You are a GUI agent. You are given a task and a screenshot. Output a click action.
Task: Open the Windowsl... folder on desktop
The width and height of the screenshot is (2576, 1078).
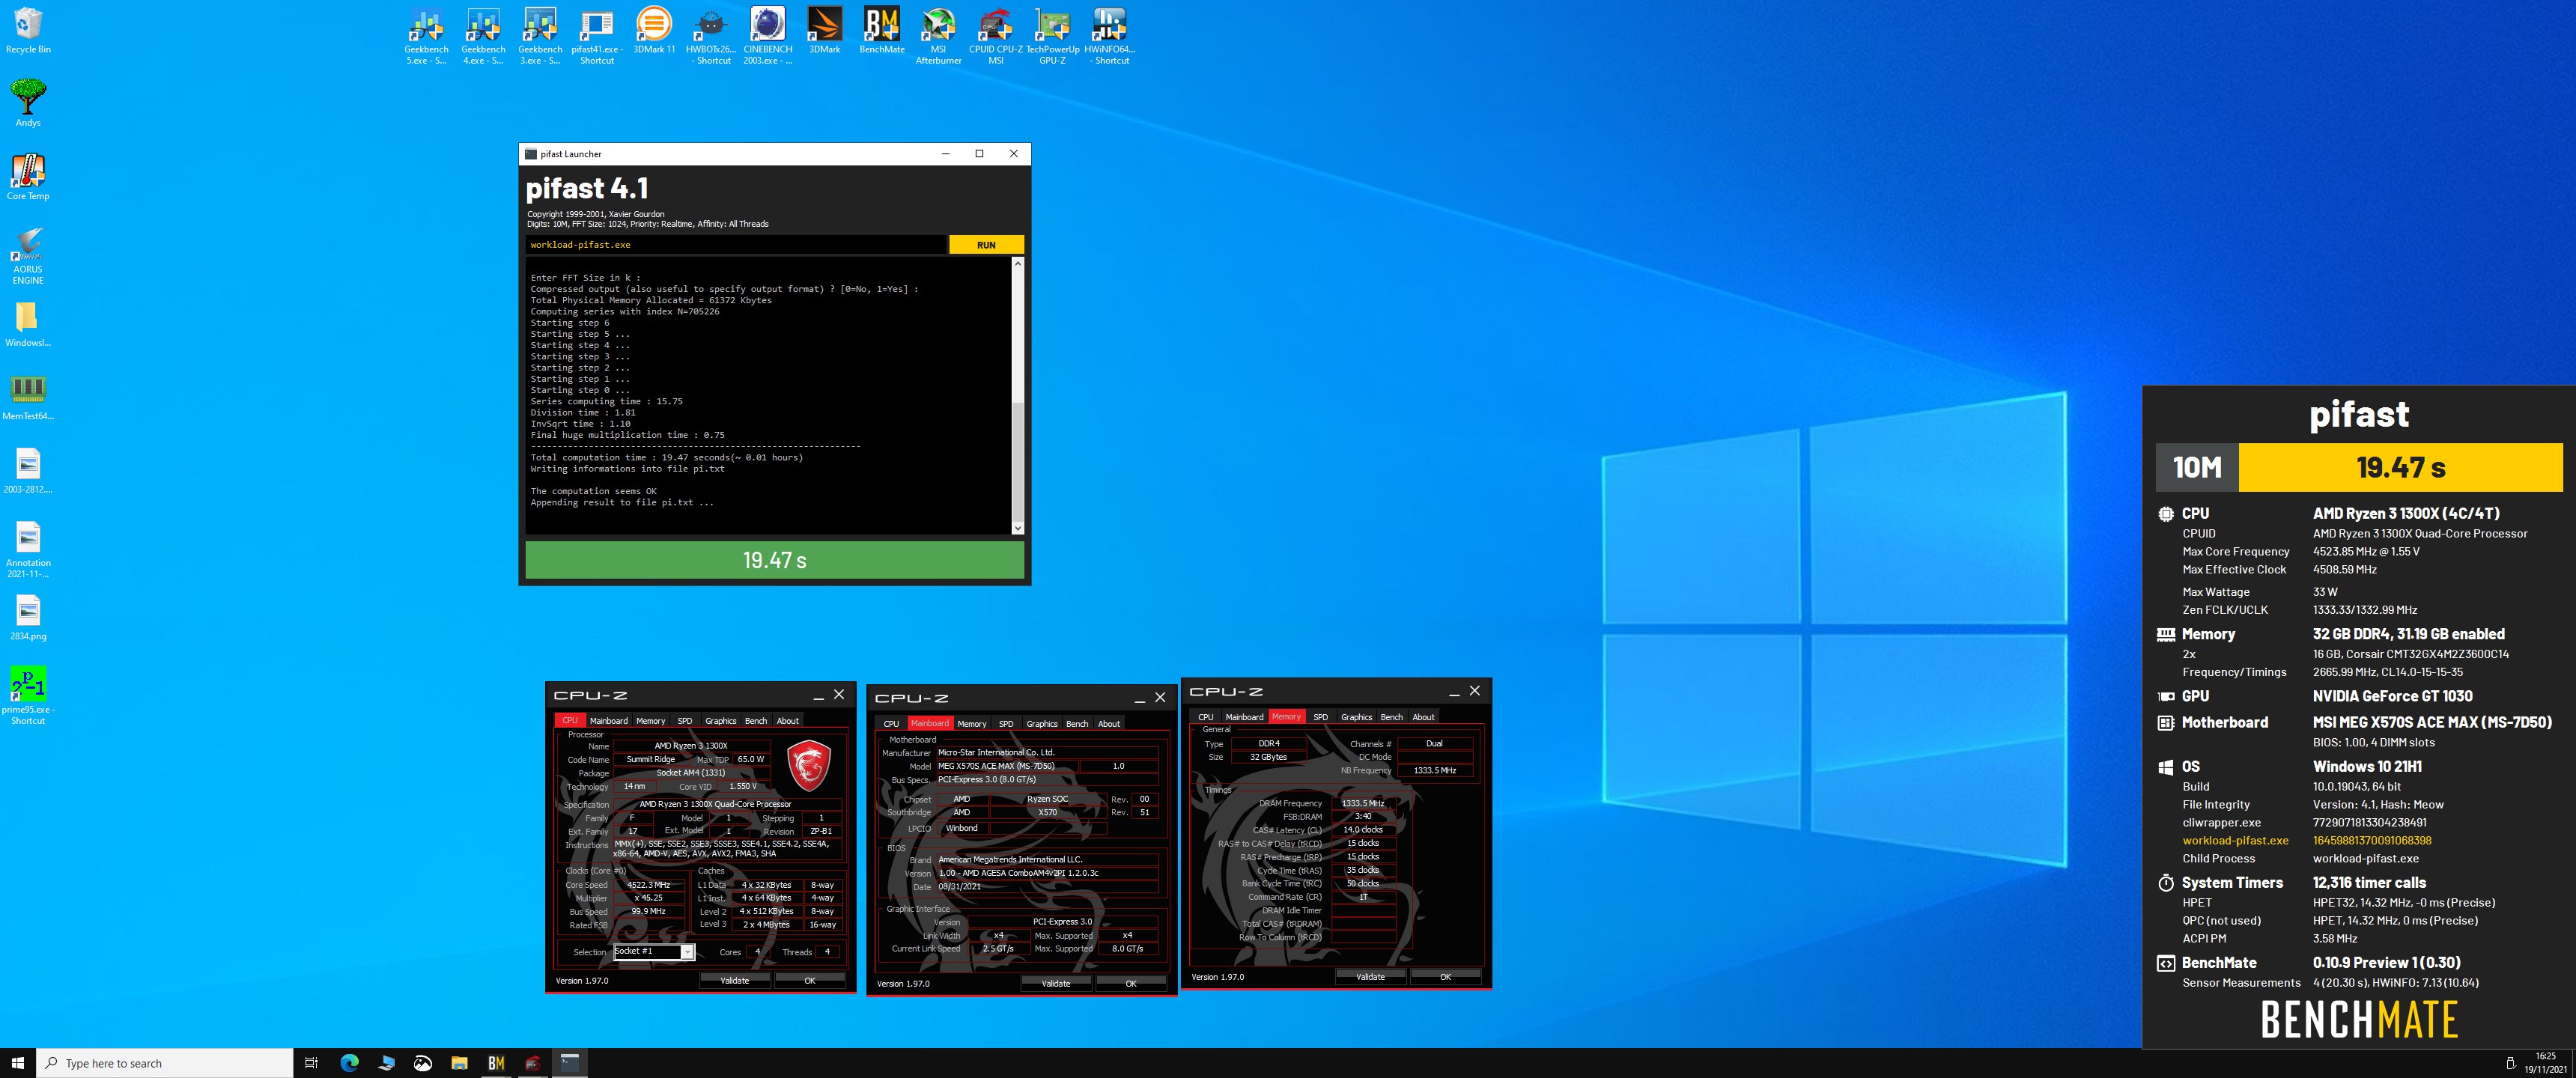28,324
